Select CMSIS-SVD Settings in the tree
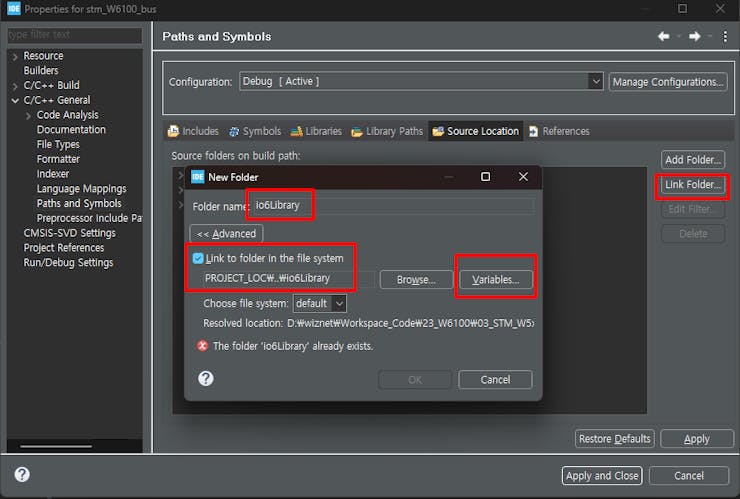Image resolution: width=740 pixels, height=499 pixels. click(x=69, y=233)
